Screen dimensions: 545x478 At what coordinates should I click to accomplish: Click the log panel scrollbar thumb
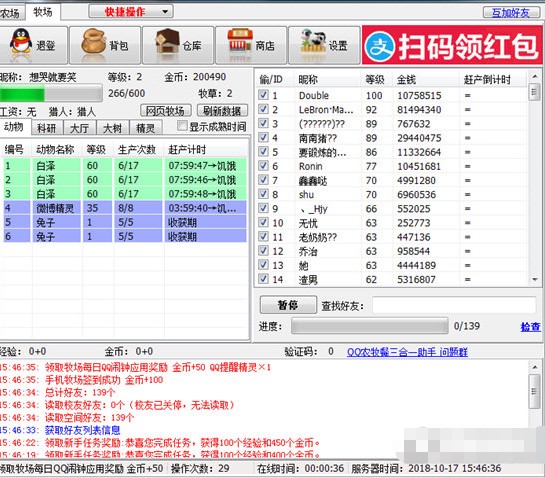534,391
